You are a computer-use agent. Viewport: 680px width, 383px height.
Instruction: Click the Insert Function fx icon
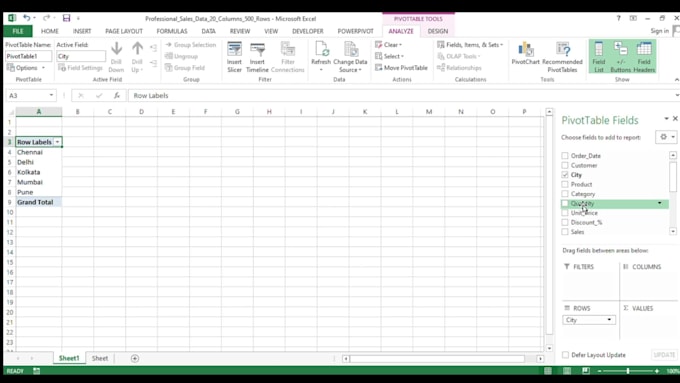tap(117, 95)
